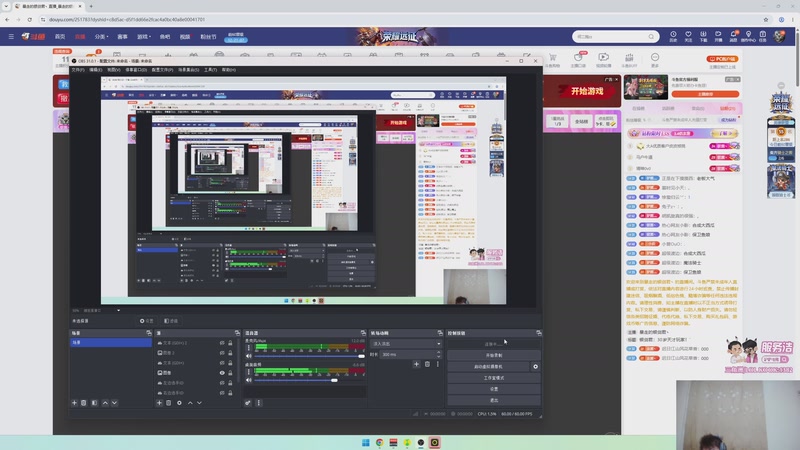
Task: Open 关注 follow heart icon in Douyu header
Action: point(688,36)
